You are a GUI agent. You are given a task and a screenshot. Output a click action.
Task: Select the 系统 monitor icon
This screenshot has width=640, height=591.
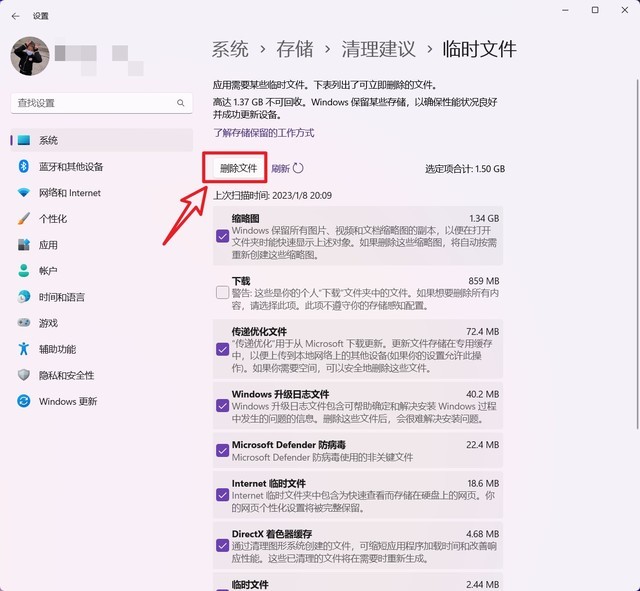tap(24, 140)
